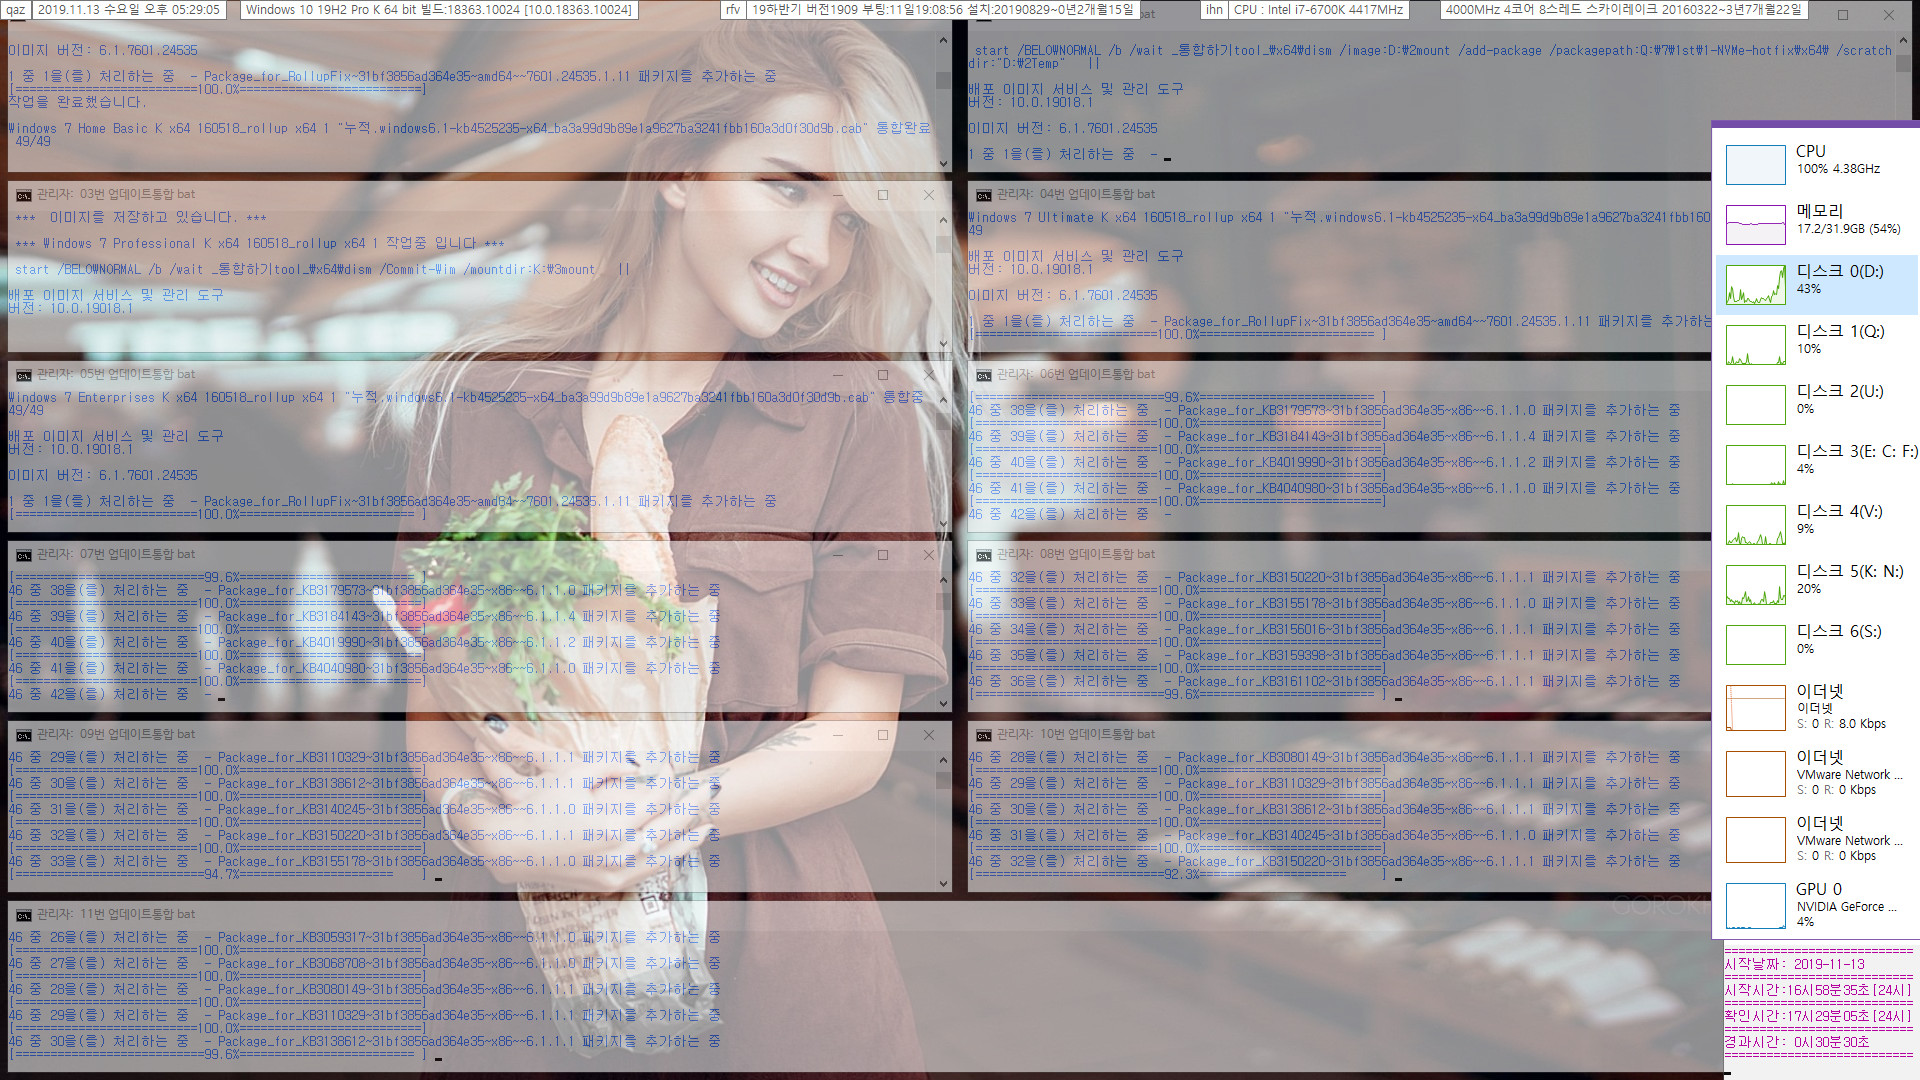Click the 19하반기 버전1909 info label
This screenshot has width=1920, height=1080.
click(x=943, y=10)
